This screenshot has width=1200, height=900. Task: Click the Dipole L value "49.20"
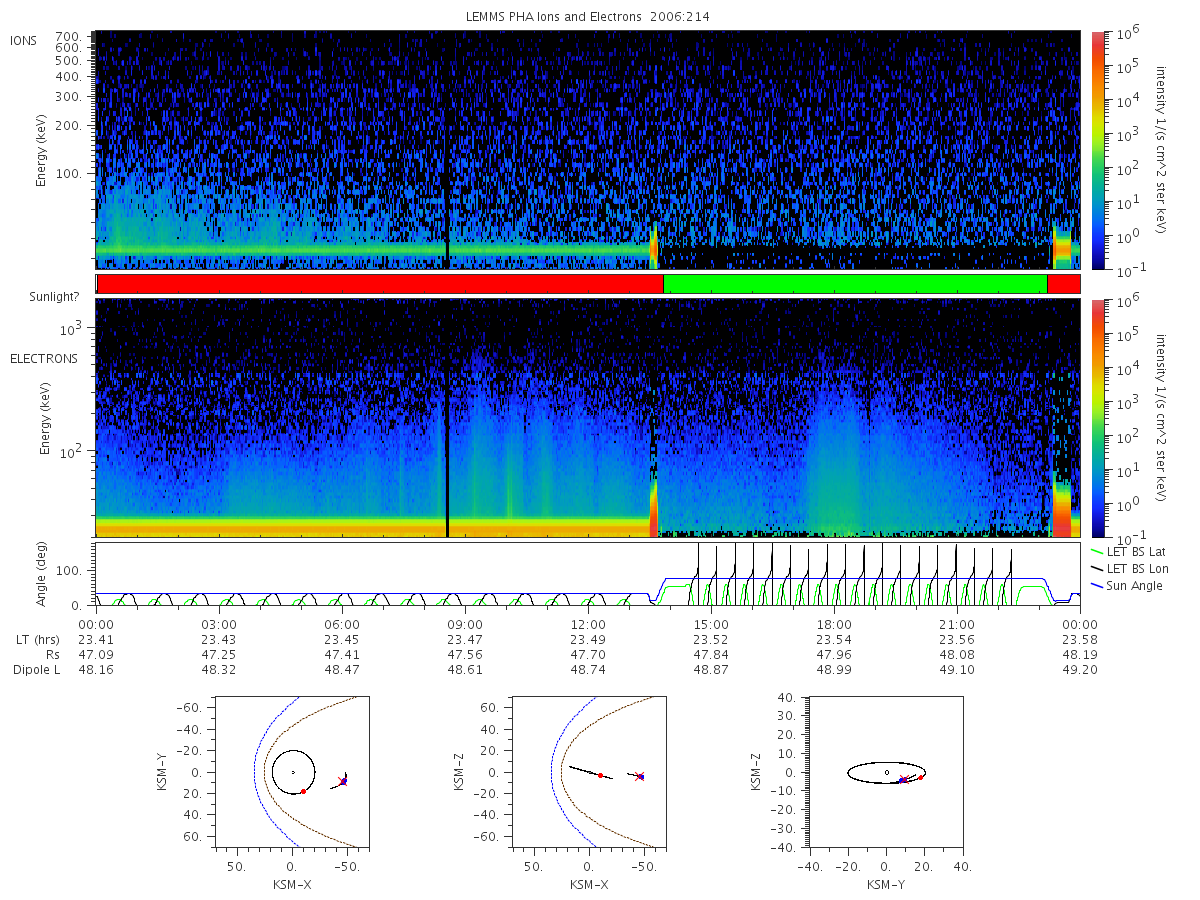pos(1080,670)
